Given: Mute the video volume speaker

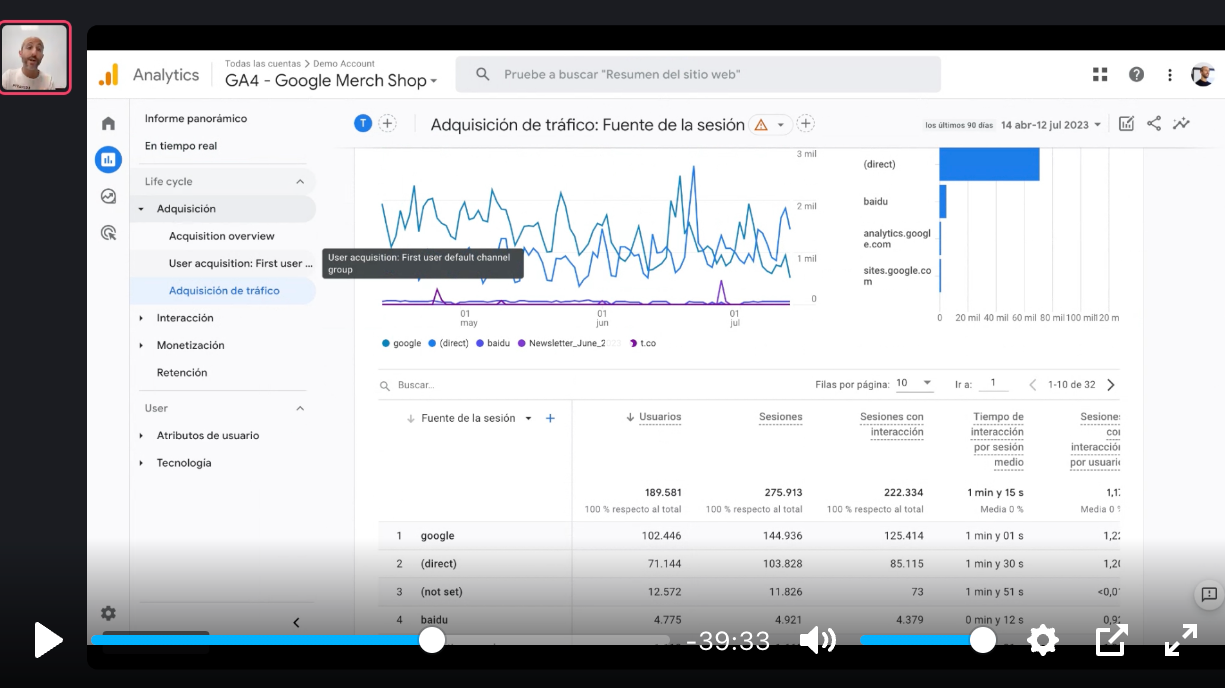Looking at the screenshot, I should 817,640.
